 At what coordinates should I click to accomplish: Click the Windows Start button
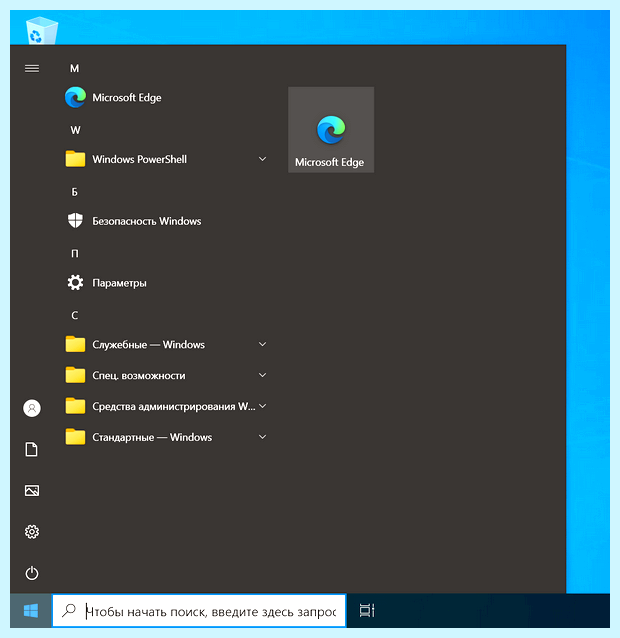31,611
